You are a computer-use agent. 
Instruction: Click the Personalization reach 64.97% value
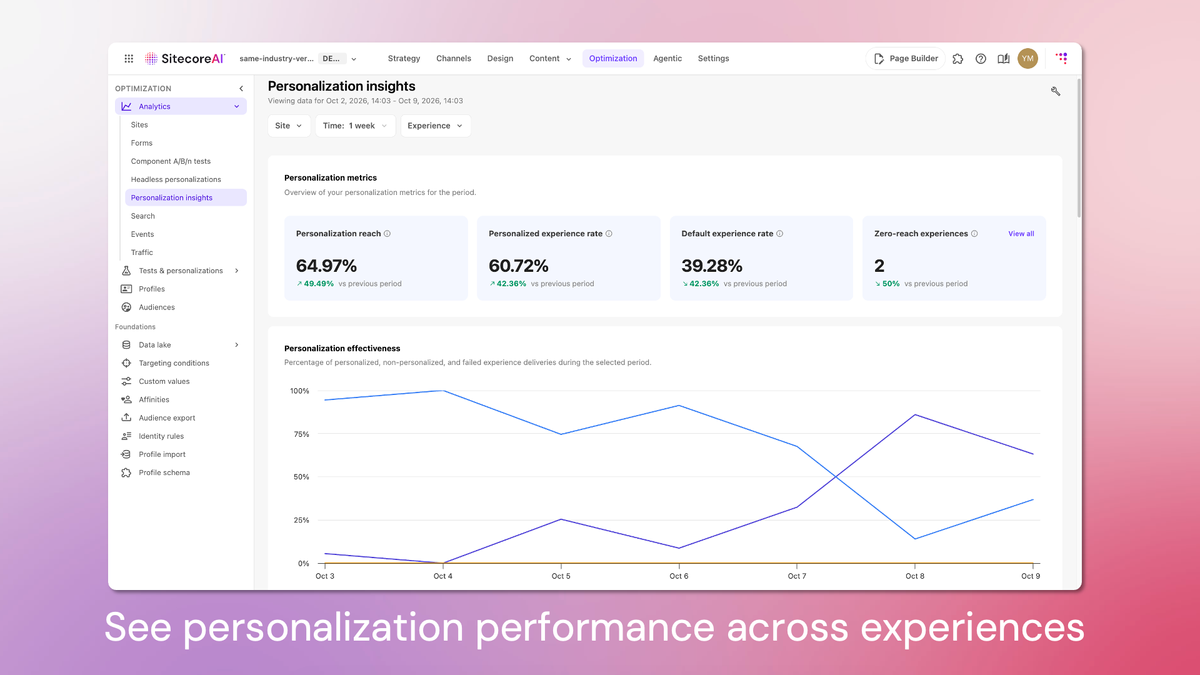pyautogui.click(x=326, y=266)
